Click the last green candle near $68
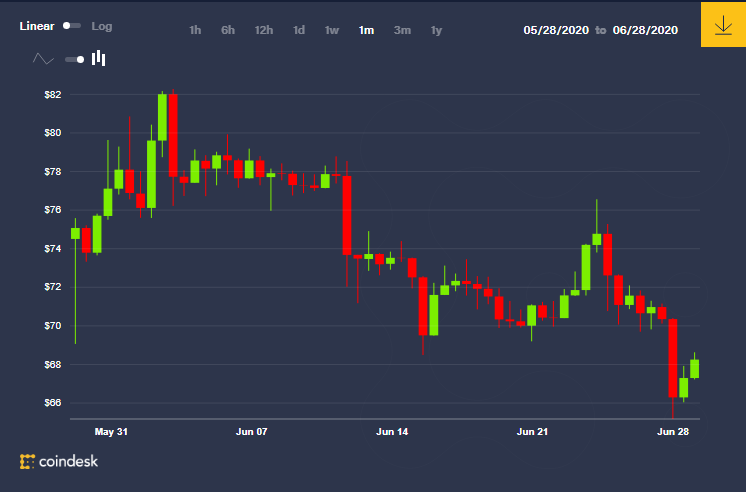746x492 pixels. coord(695,369)
